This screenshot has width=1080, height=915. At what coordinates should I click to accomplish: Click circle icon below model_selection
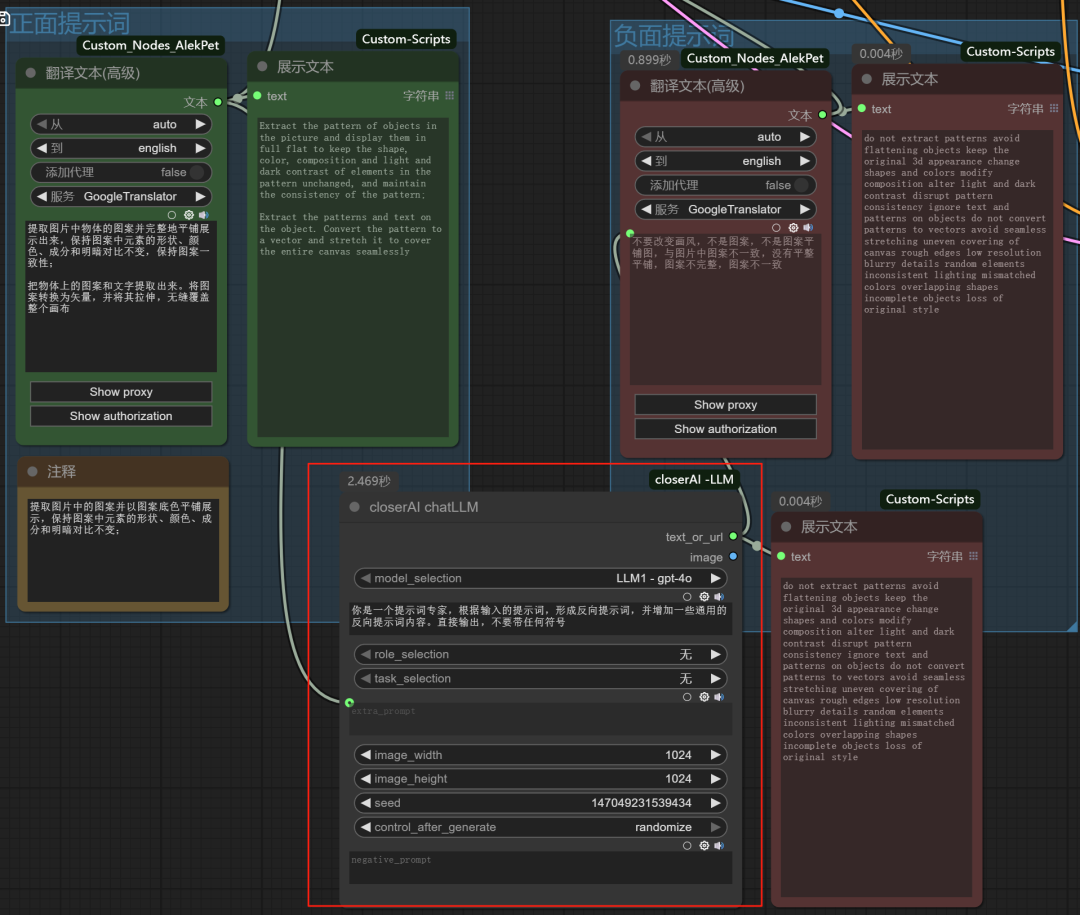tap(687, 597)
